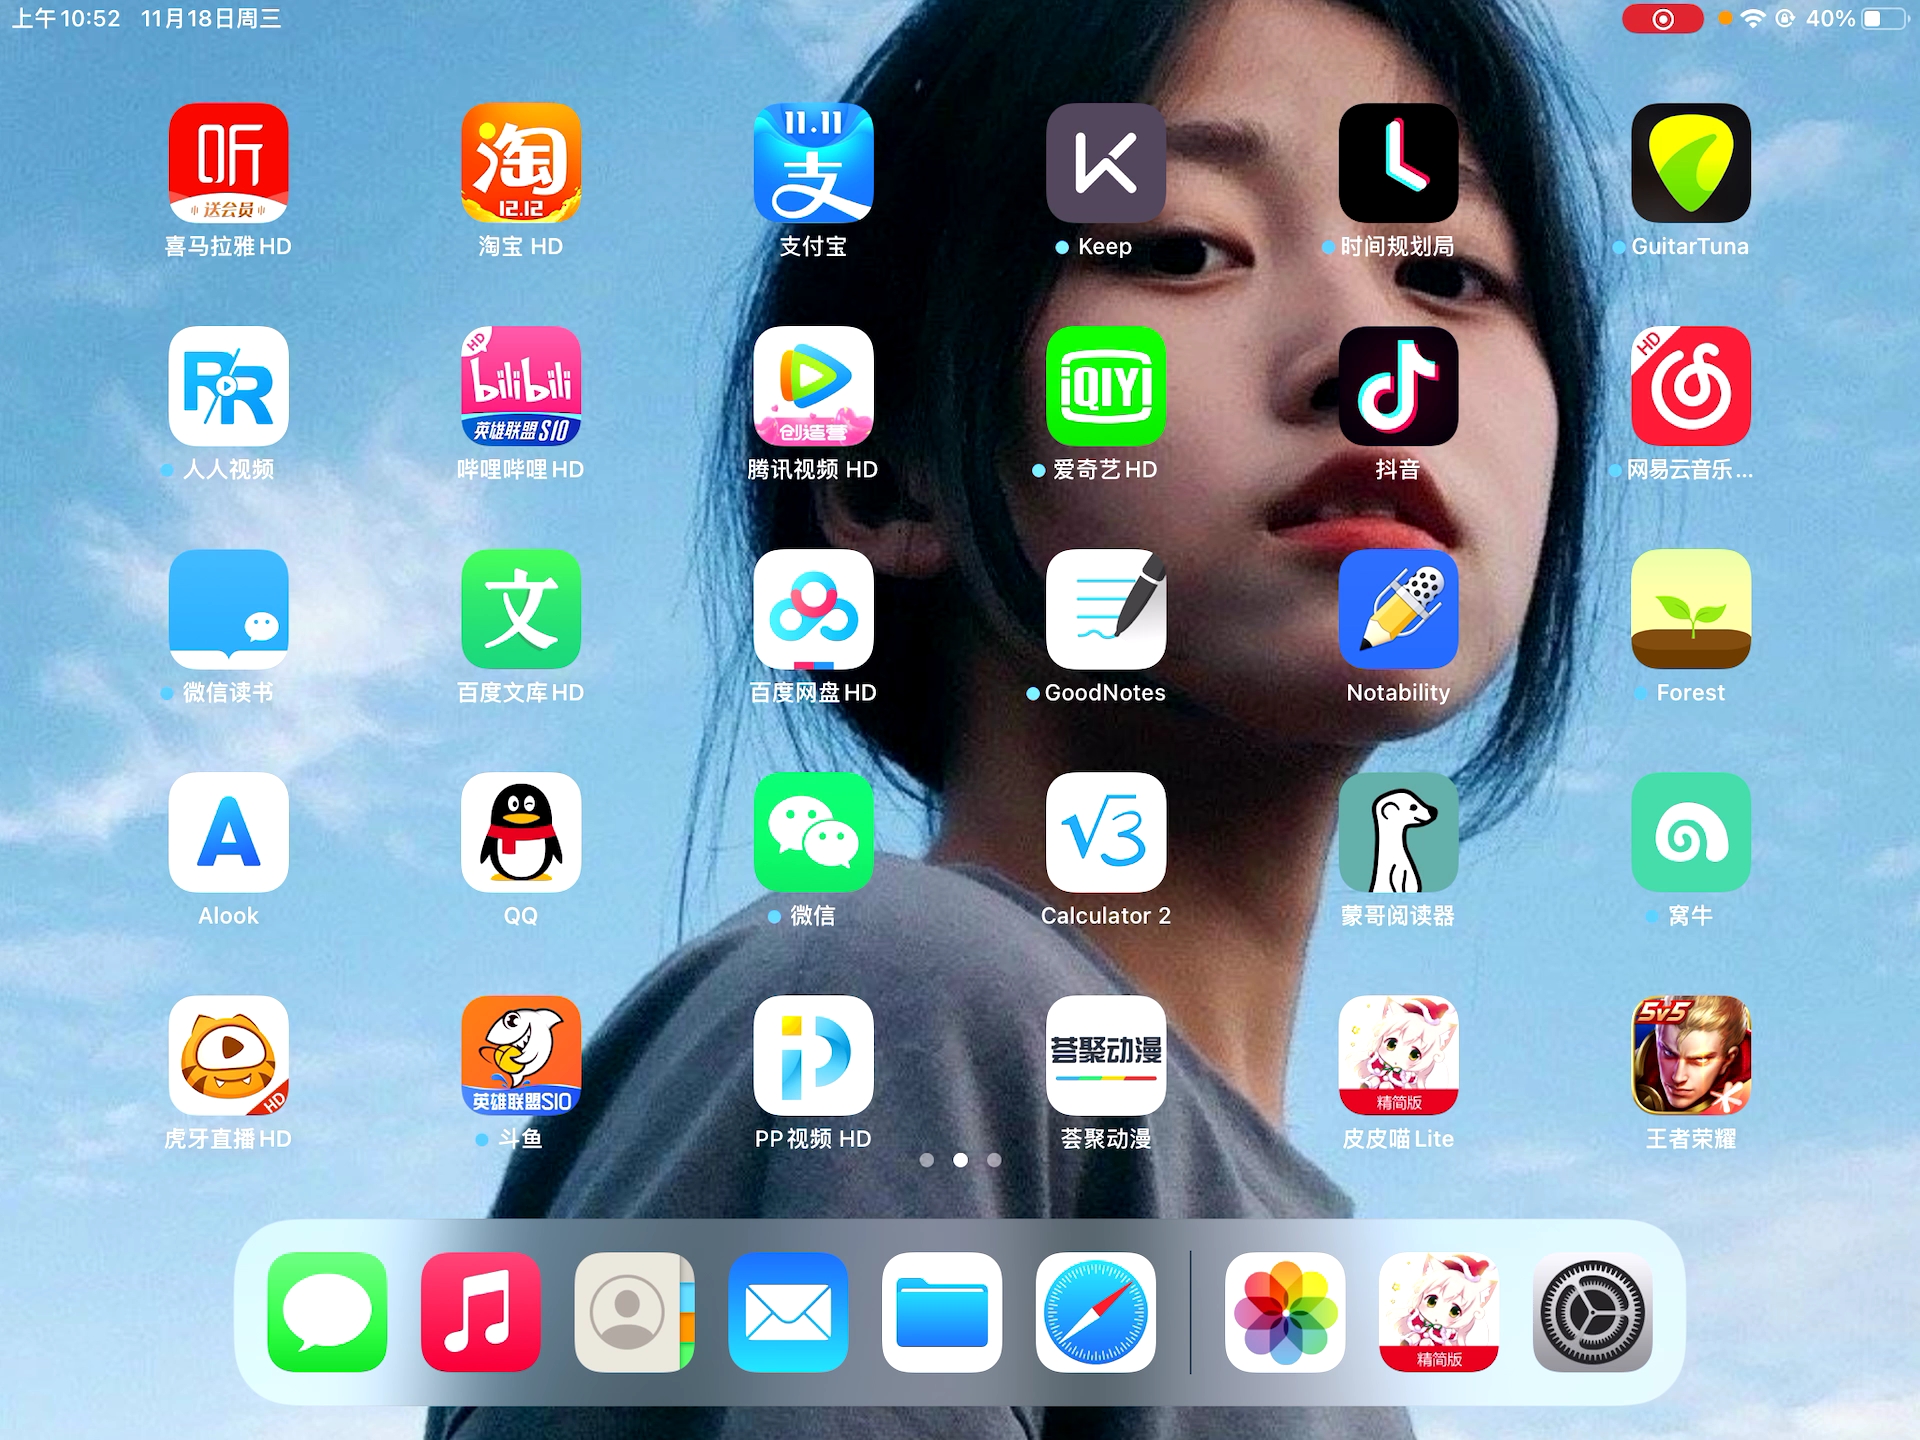Open 腾讯视频 HD app
Viewport: 1920px width, 1440px height.
click(x=813, y=385)
